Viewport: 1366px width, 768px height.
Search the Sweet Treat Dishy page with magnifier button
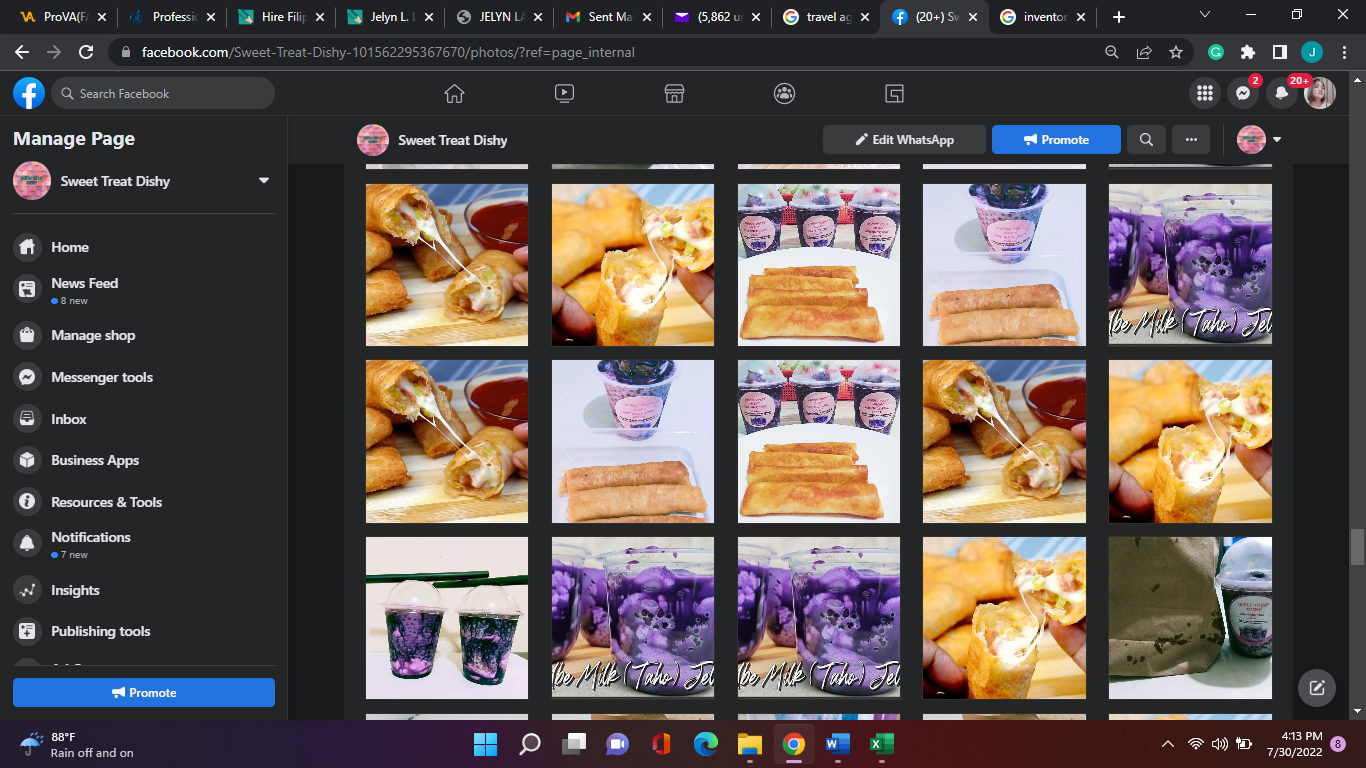(x=1146, y=140)
